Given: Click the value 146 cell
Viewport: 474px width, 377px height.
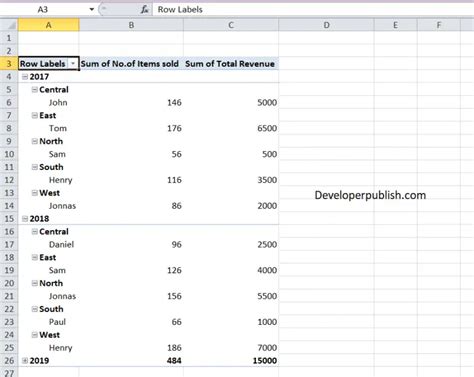Looking at the screenshot, I should (131, 103).
